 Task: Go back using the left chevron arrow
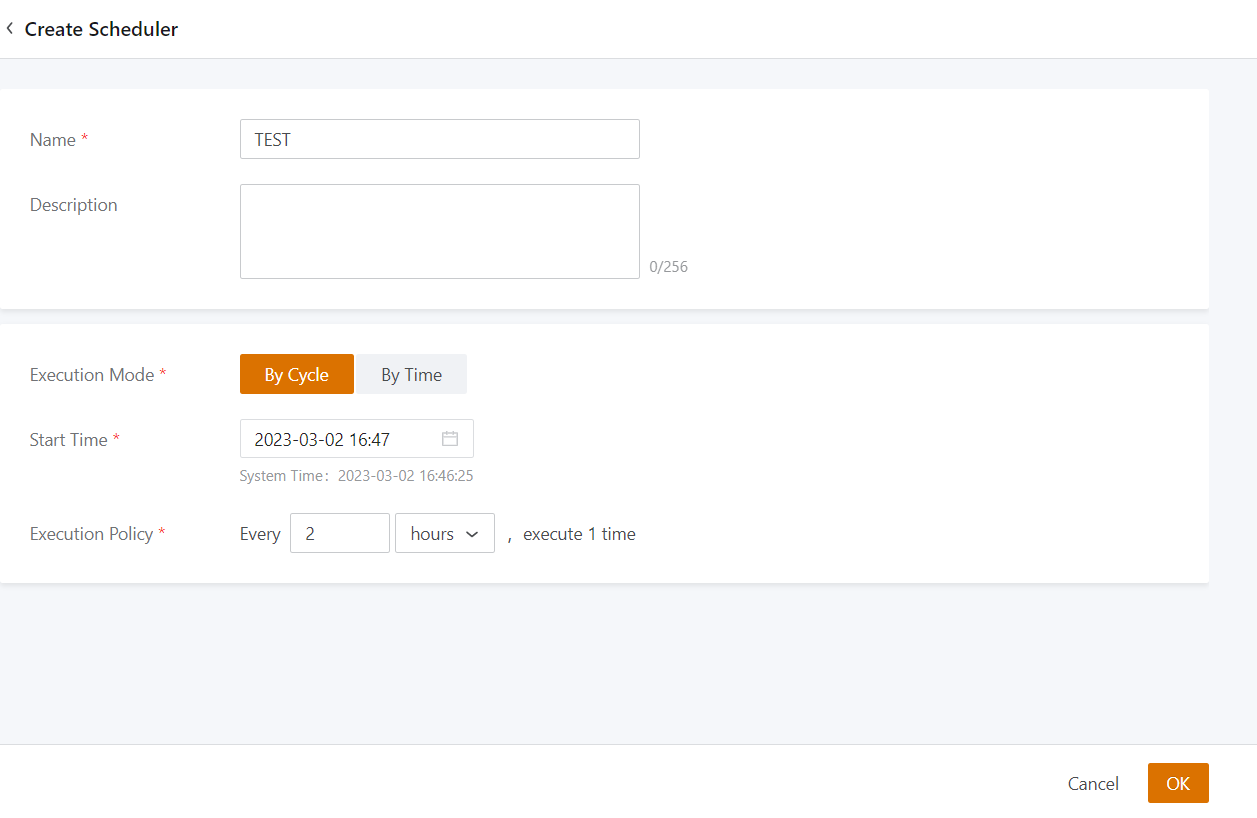pos(10,29)
